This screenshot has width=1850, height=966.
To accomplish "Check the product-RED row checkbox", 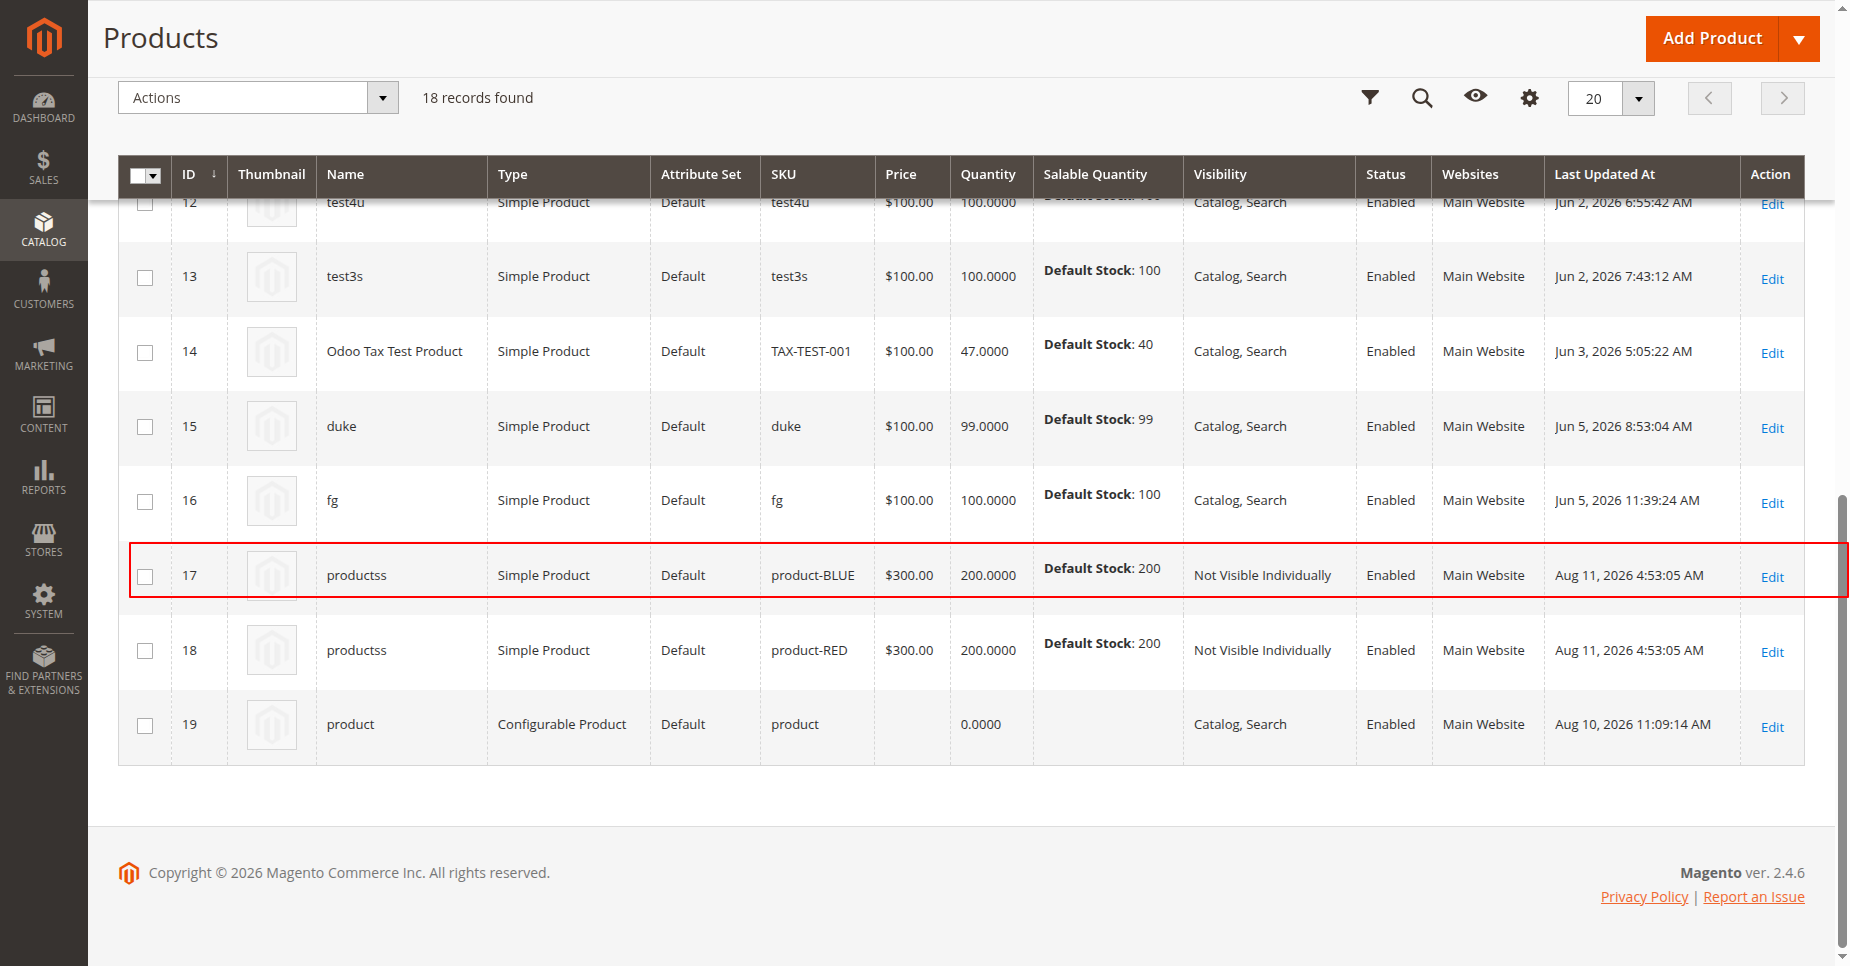I will point(145,651).
